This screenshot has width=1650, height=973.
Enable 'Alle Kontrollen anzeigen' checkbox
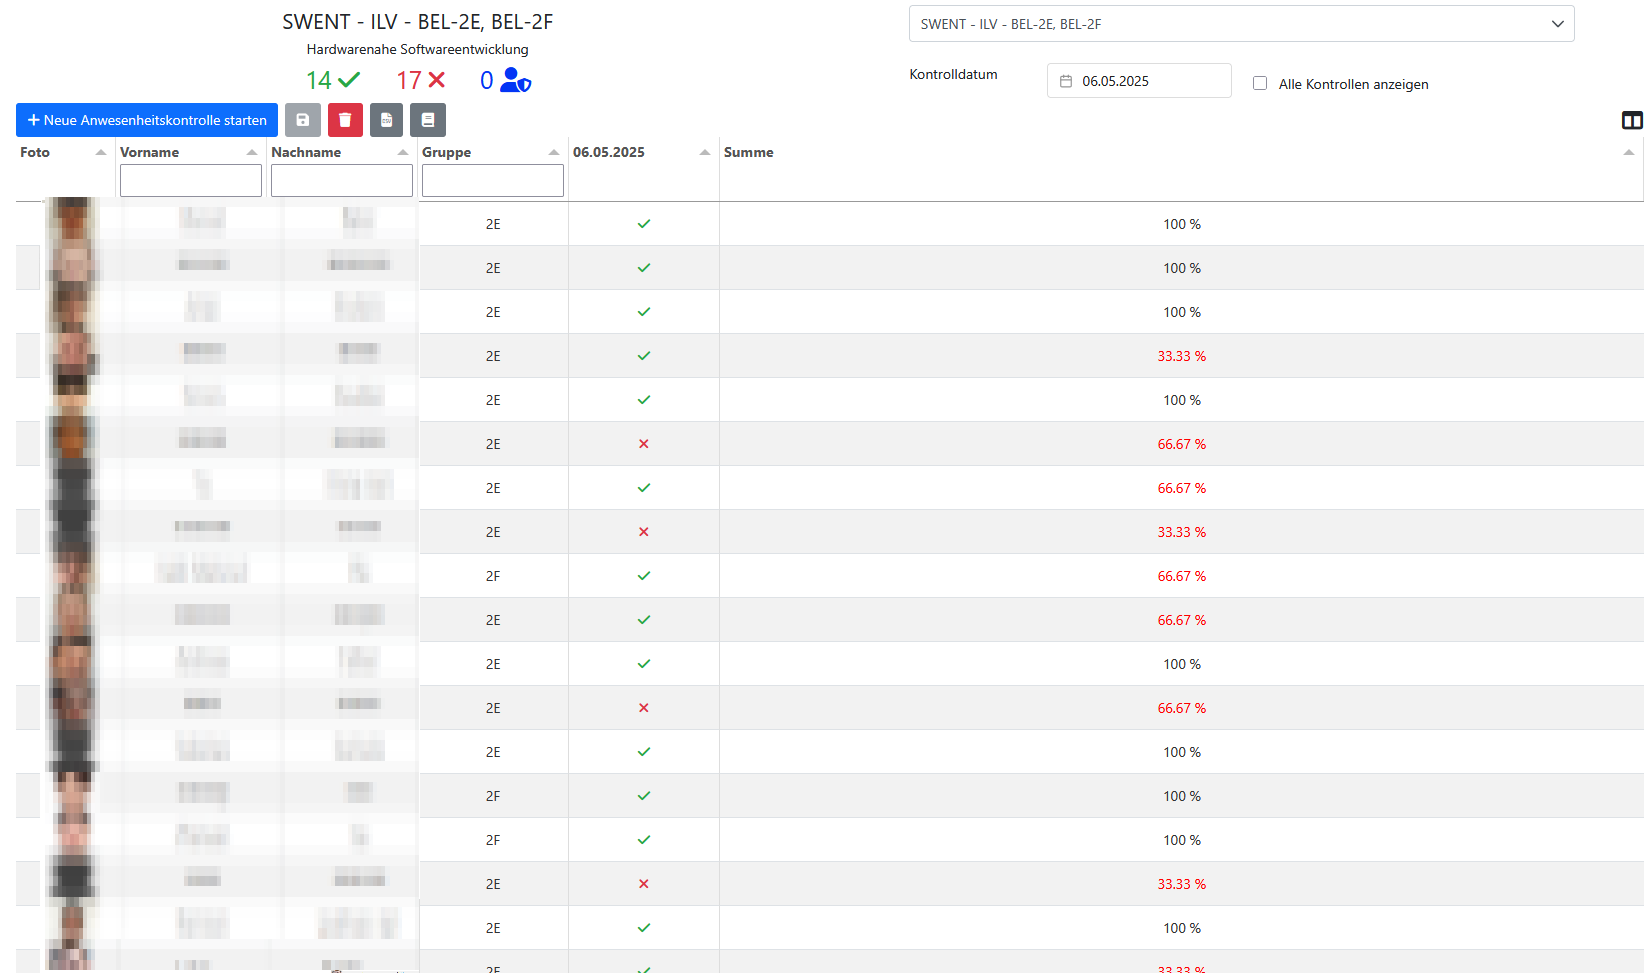click(1260, 84)
